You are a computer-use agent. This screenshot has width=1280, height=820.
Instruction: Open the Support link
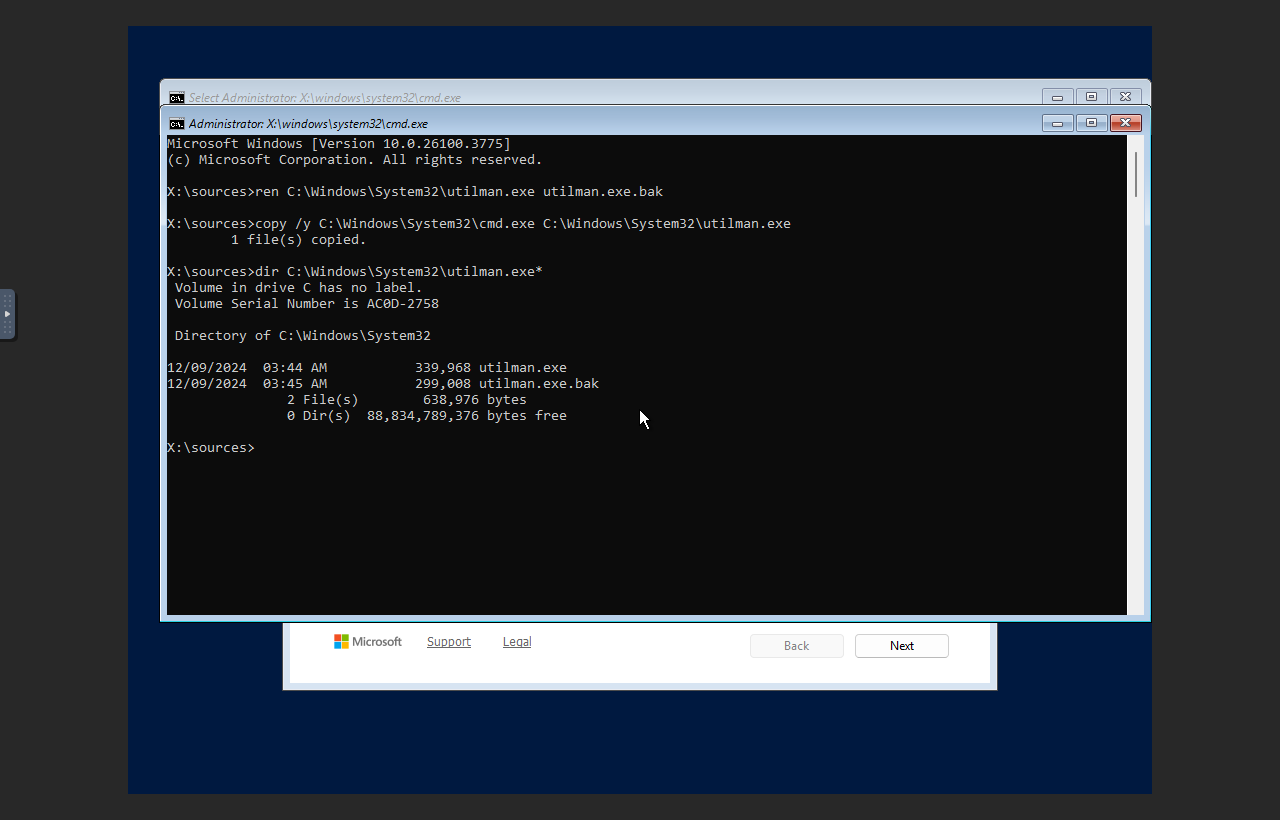449,642
